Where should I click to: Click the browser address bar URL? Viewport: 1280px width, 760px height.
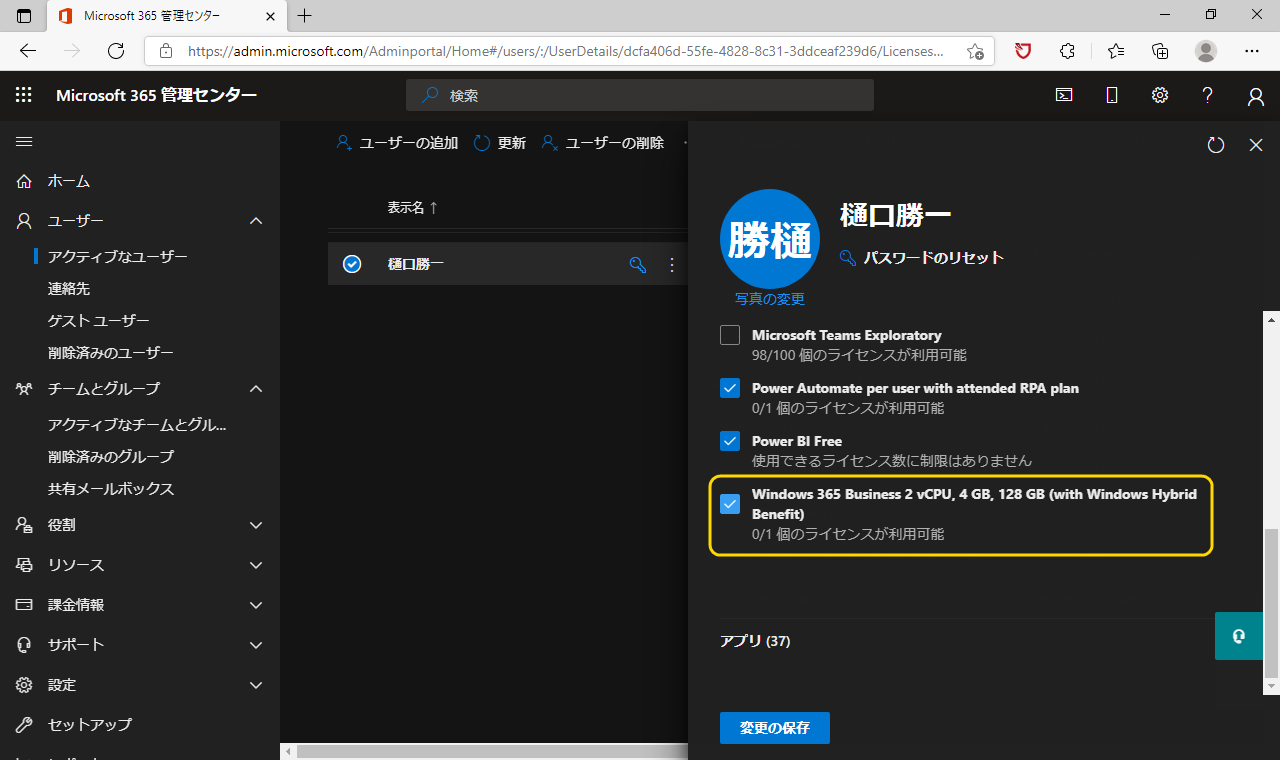[x=566, y=51]
